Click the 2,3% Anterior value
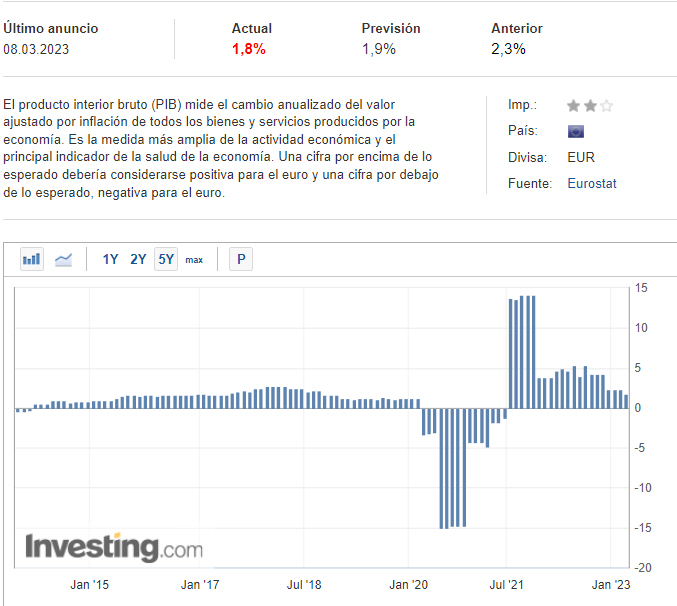677x606 pixels. (x=508, y=48)
